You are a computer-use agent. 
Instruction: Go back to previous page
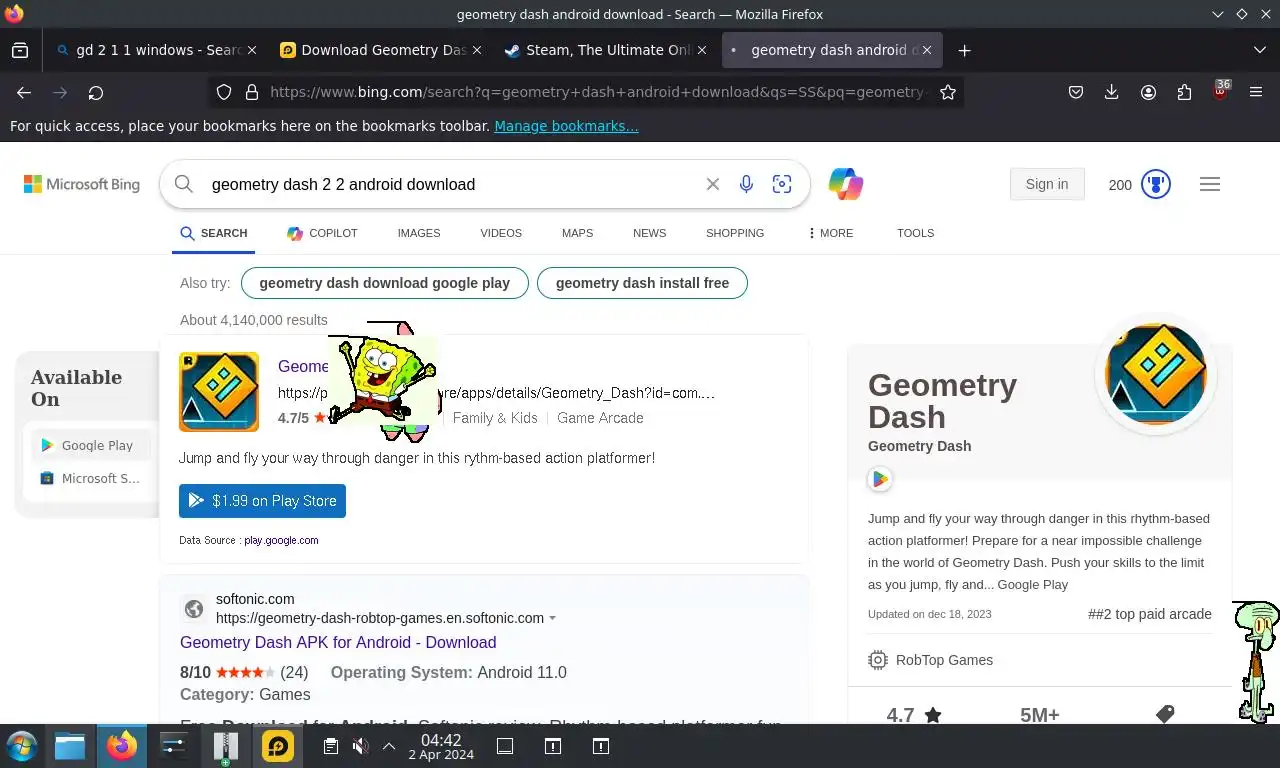pos(24,92)
